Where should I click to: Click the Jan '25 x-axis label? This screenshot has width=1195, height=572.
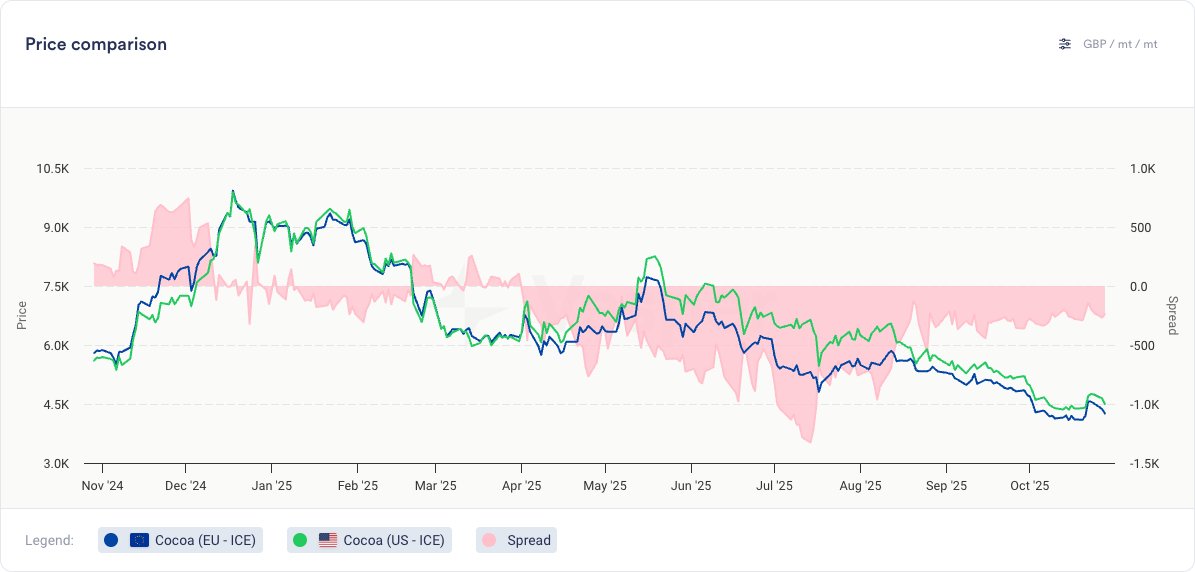coord(271,486)
